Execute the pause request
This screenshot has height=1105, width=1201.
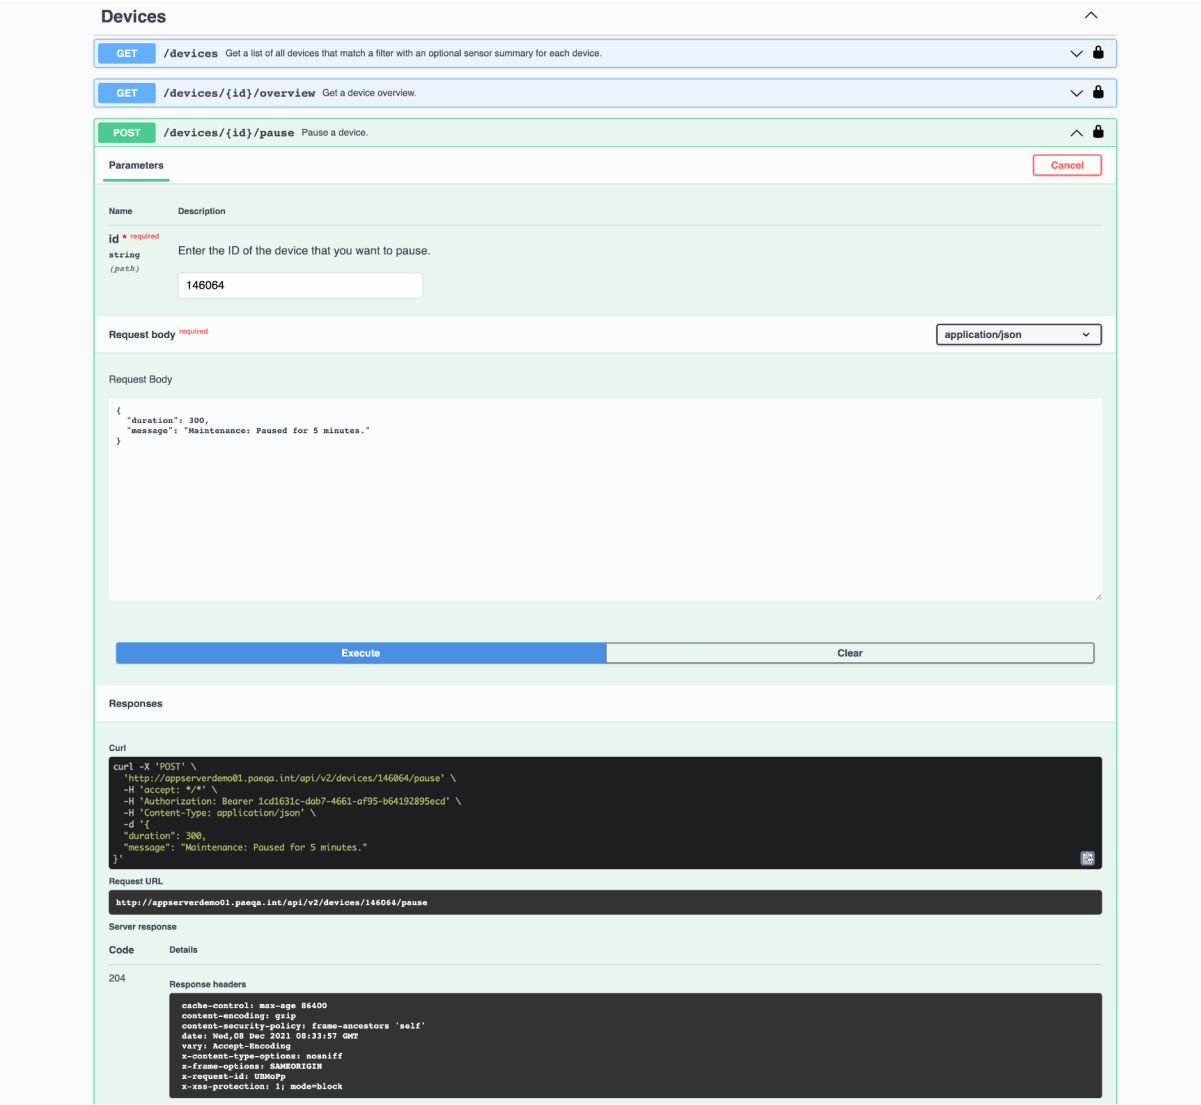click(x=360, y=652)
